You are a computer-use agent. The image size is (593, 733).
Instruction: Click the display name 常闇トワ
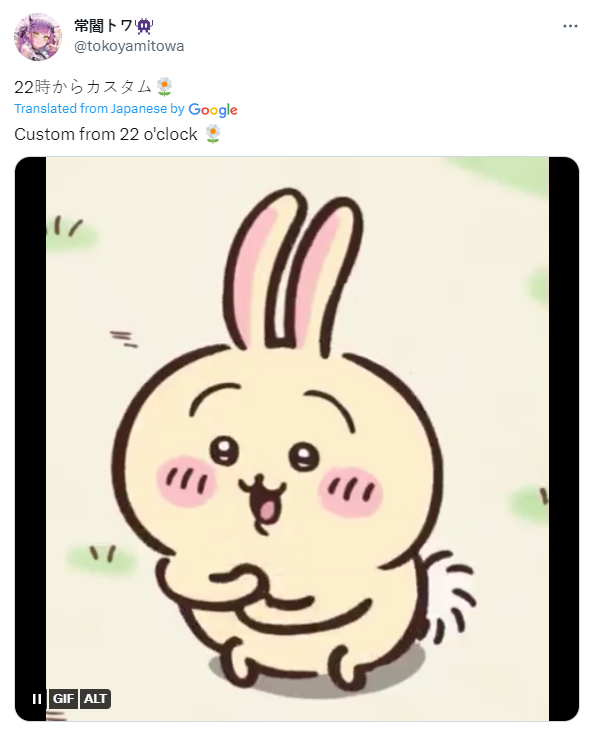coord(104,26)
